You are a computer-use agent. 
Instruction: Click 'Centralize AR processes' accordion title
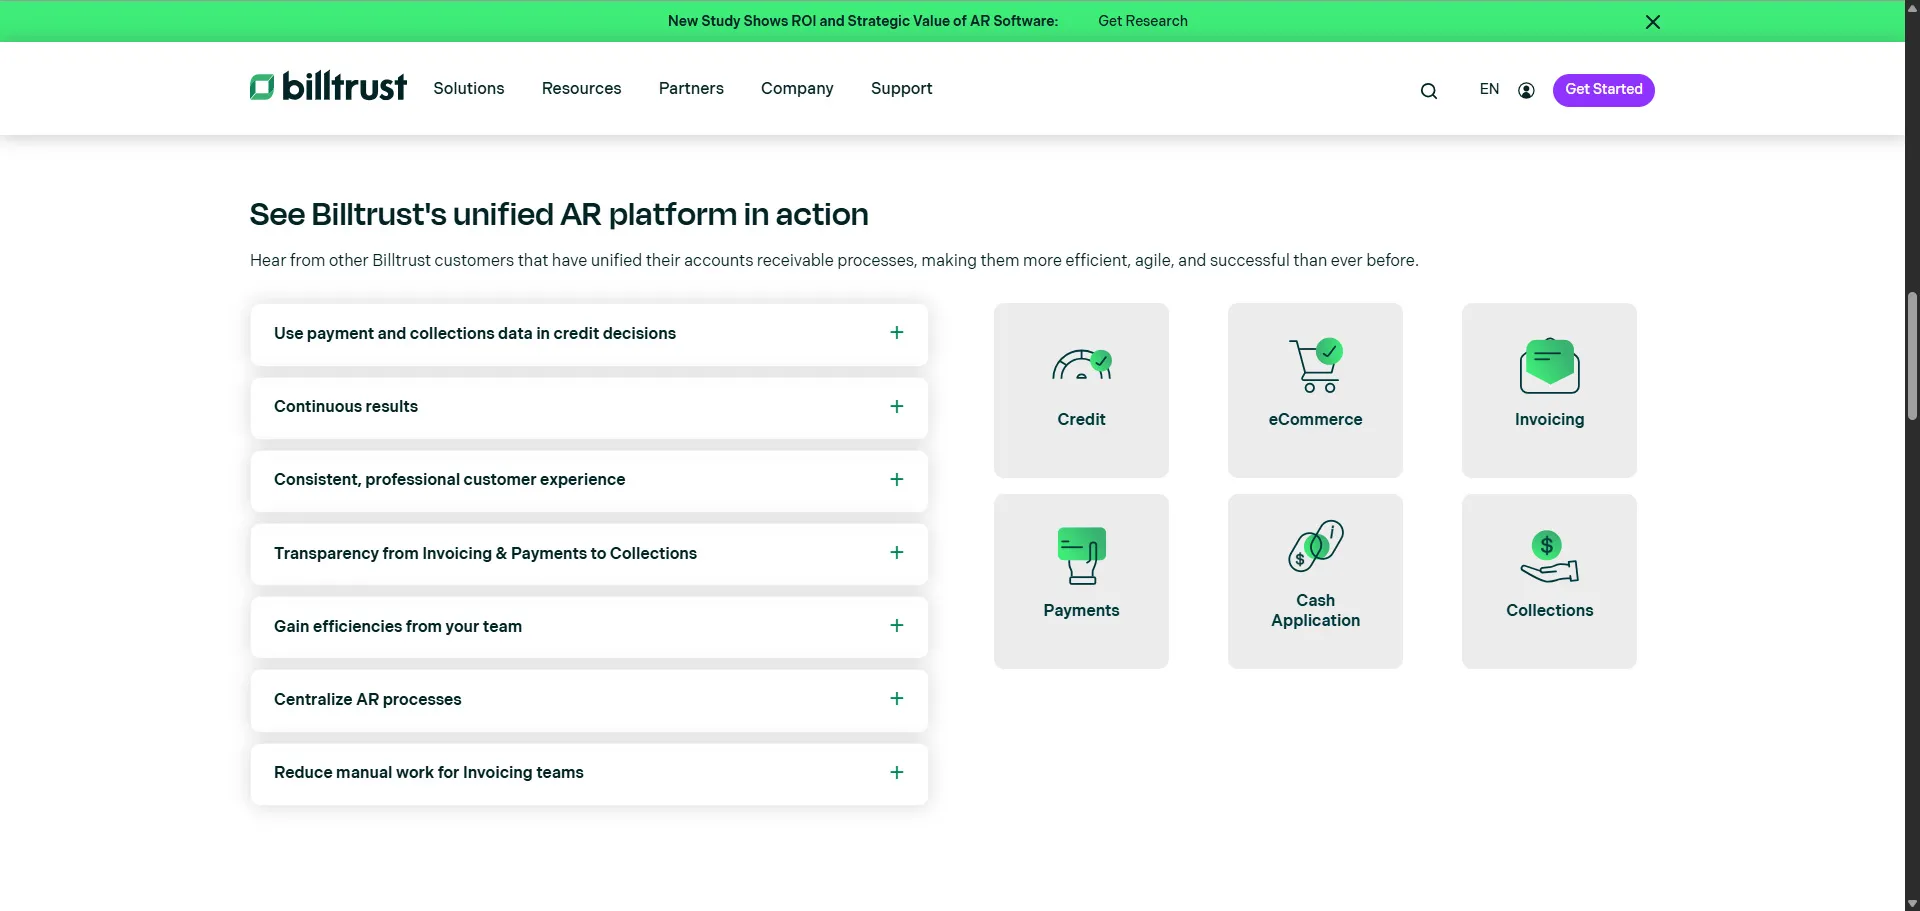[368, 699]
